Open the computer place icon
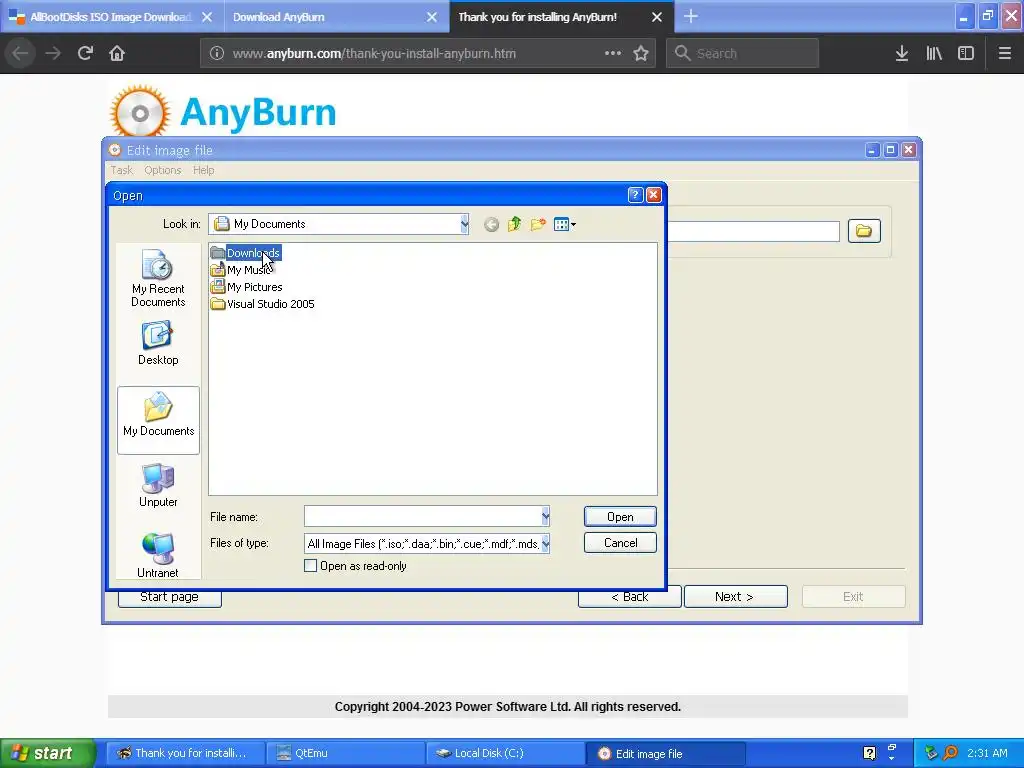 158,485
